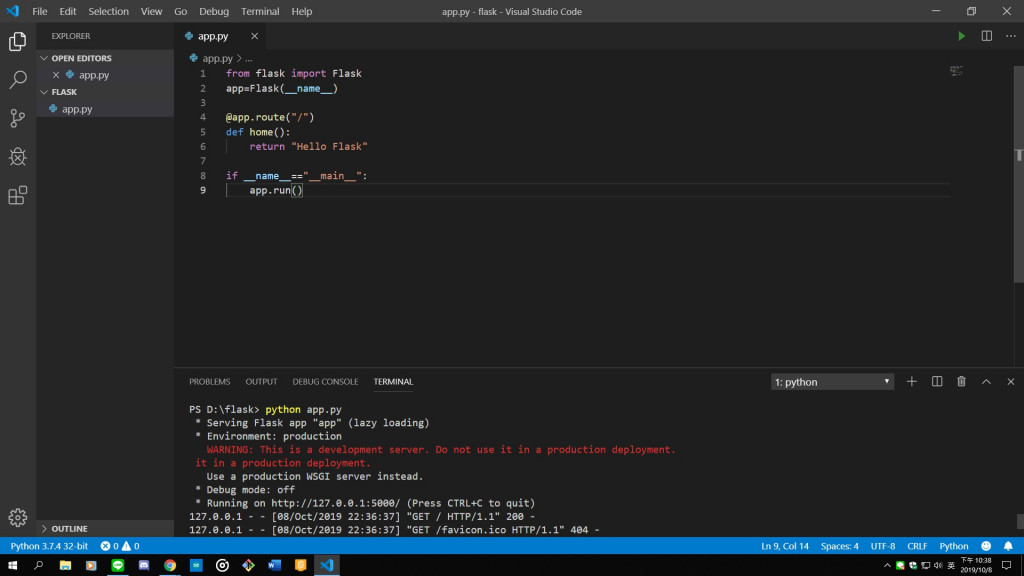This screenshot has width=1024, height=576.
Task: Change Python interpreter 3.7.4 32-bit
Action: [x=49, y=546]
